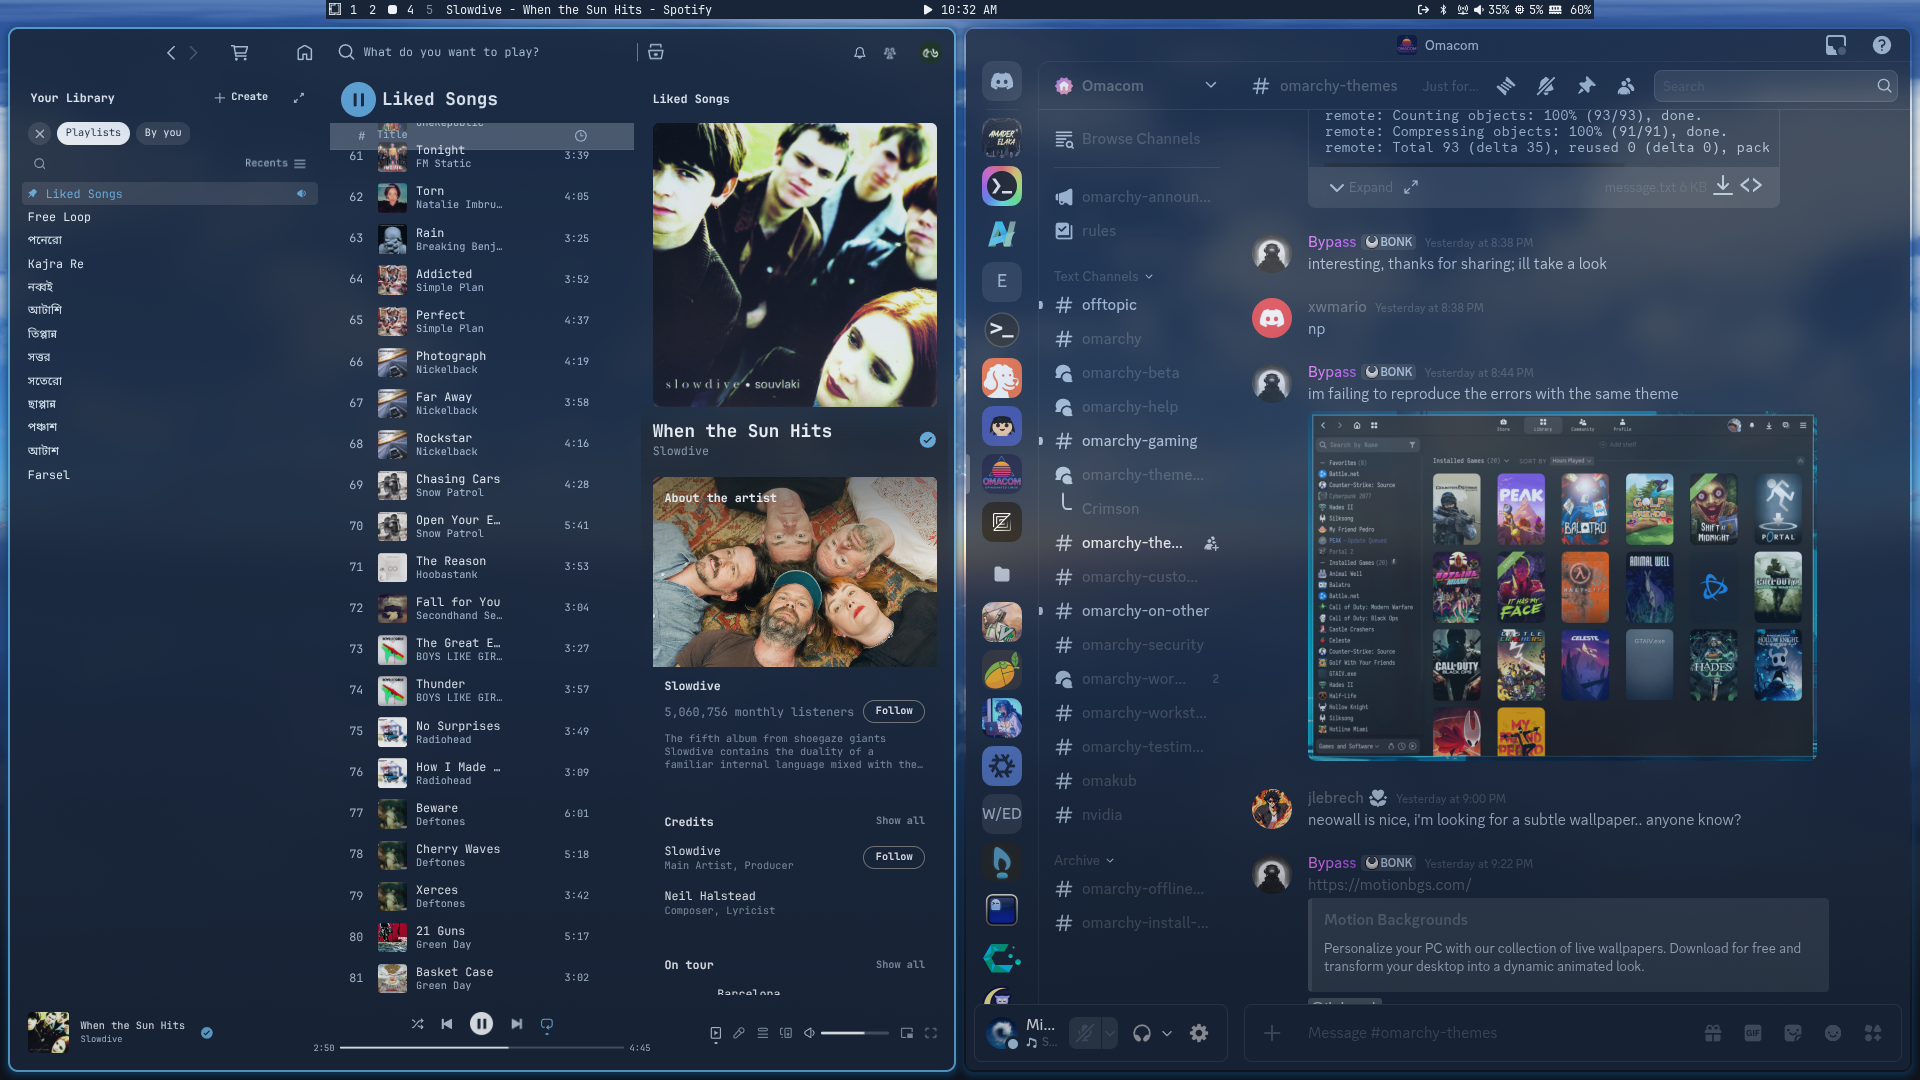
Task: Toggle Discord member list
Action: (1626, 86)
